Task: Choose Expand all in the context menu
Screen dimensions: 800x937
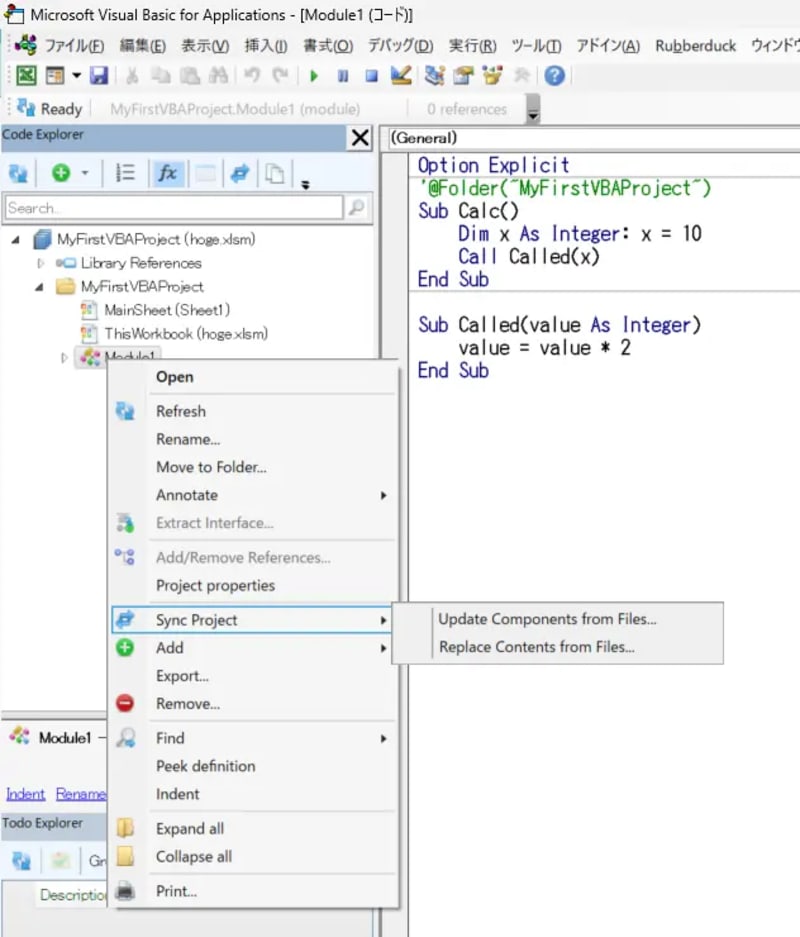Action: tap(253, 829)
